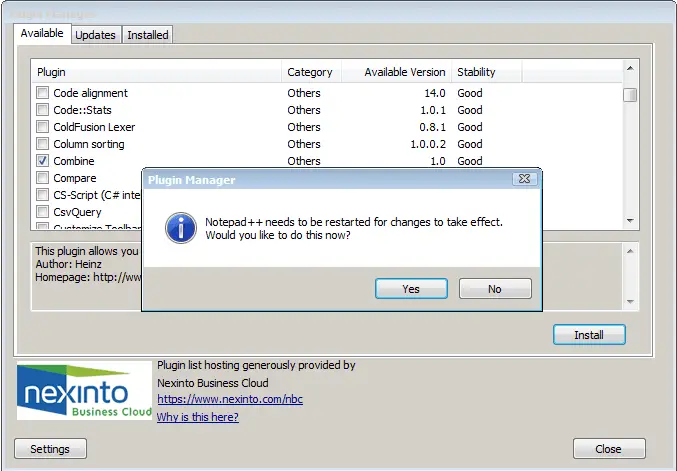Open the nexinto.com/nbc link
677x471 pixels.
[x=230, y=399]
